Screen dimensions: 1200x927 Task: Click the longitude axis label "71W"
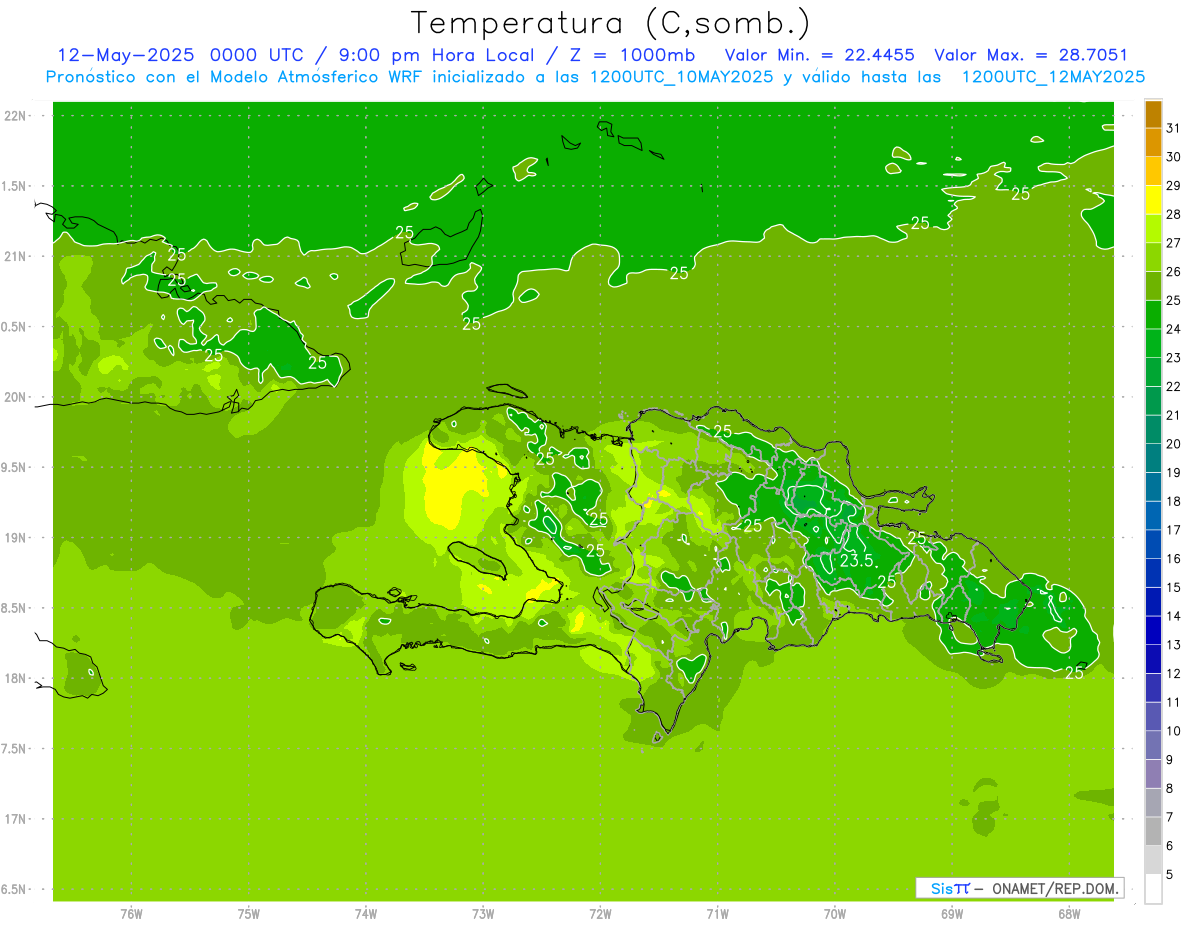click(x=717, y=914)
